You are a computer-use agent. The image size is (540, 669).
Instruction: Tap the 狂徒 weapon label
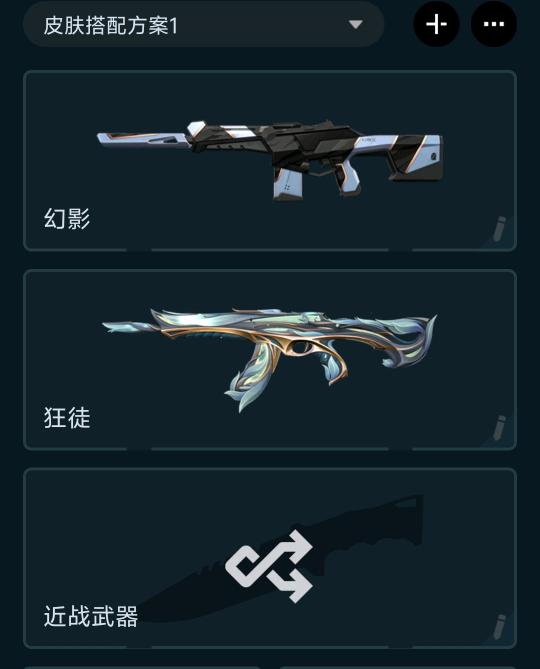pos(67,418)
